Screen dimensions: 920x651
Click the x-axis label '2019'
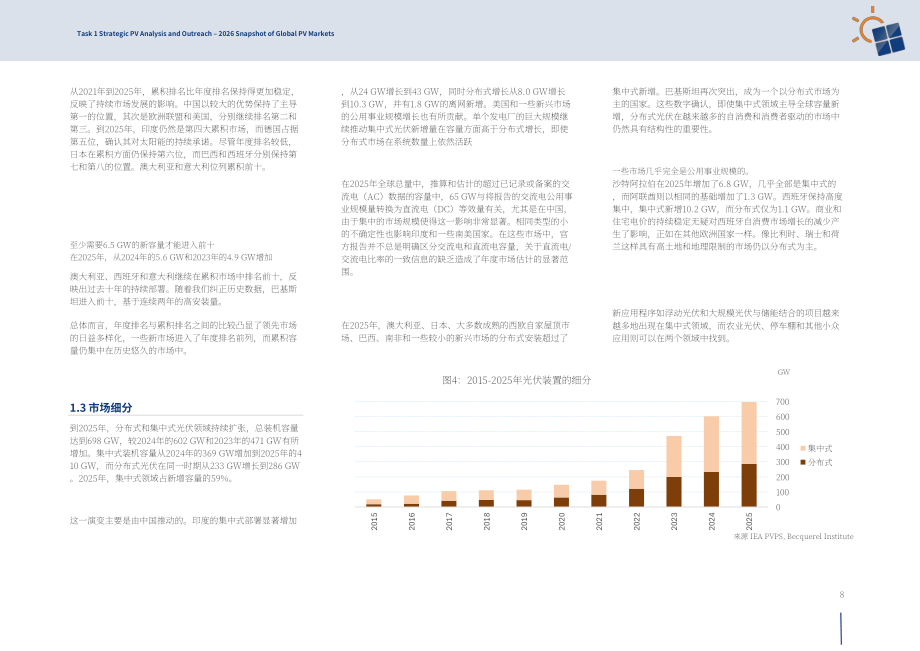point(525,521)
